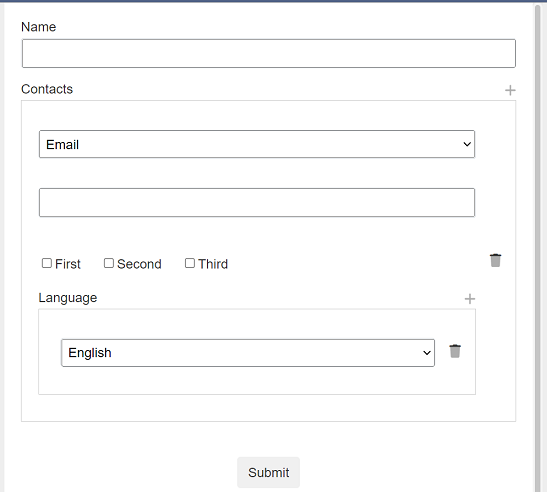
Task: Check the Third checkbox
Action: [x=190, y=263]
